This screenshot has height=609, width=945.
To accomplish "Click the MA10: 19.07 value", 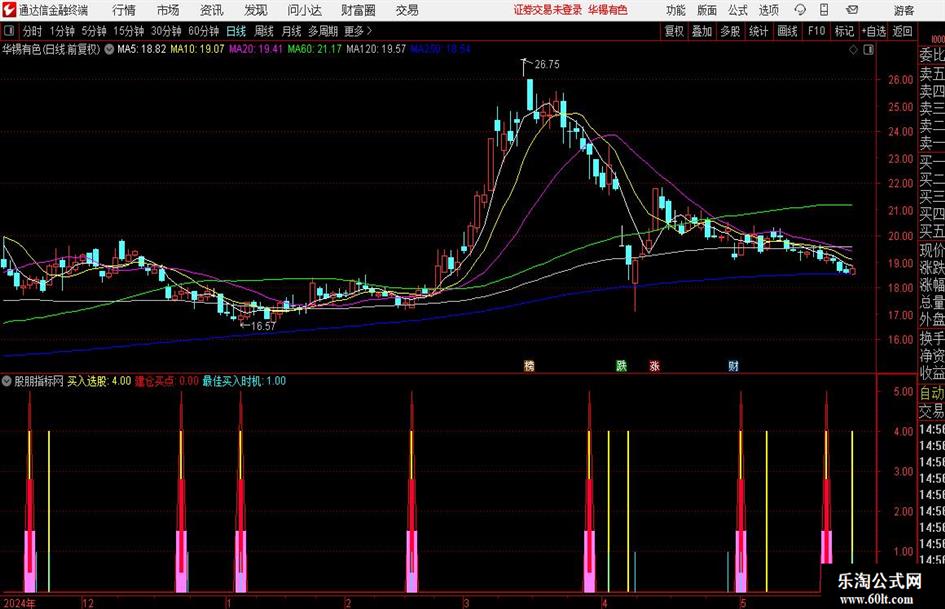I will (x=197, y=49).
